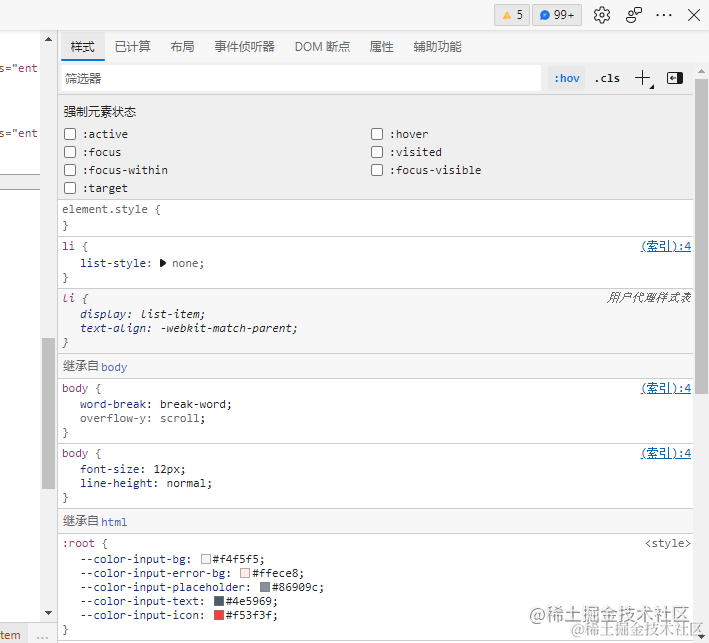Switch to the 样式 tab

click(x=83, y=47)
